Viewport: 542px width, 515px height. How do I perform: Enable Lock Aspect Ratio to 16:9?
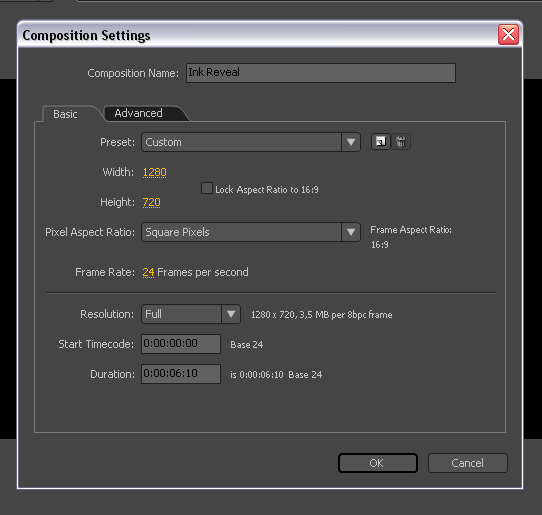pos(207,188)
